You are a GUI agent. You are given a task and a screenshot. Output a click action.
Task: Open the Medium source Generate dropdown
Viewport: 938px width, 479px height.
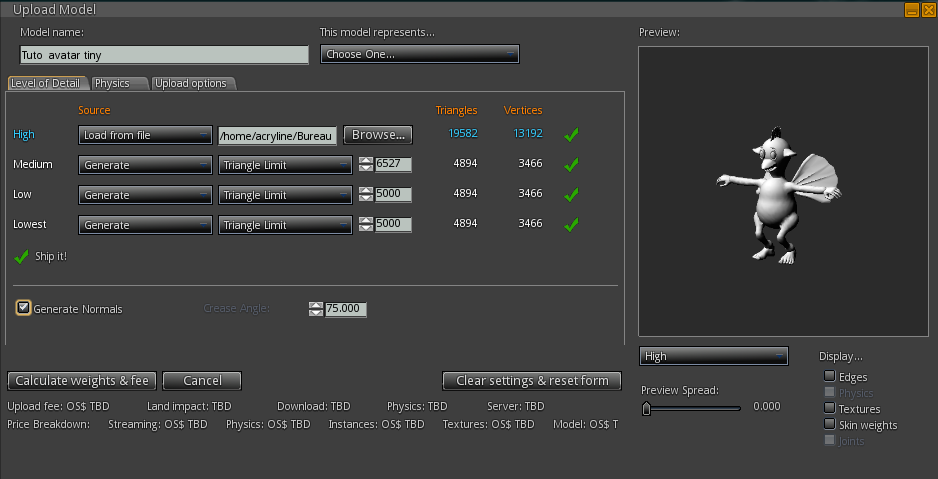[145, 165]
